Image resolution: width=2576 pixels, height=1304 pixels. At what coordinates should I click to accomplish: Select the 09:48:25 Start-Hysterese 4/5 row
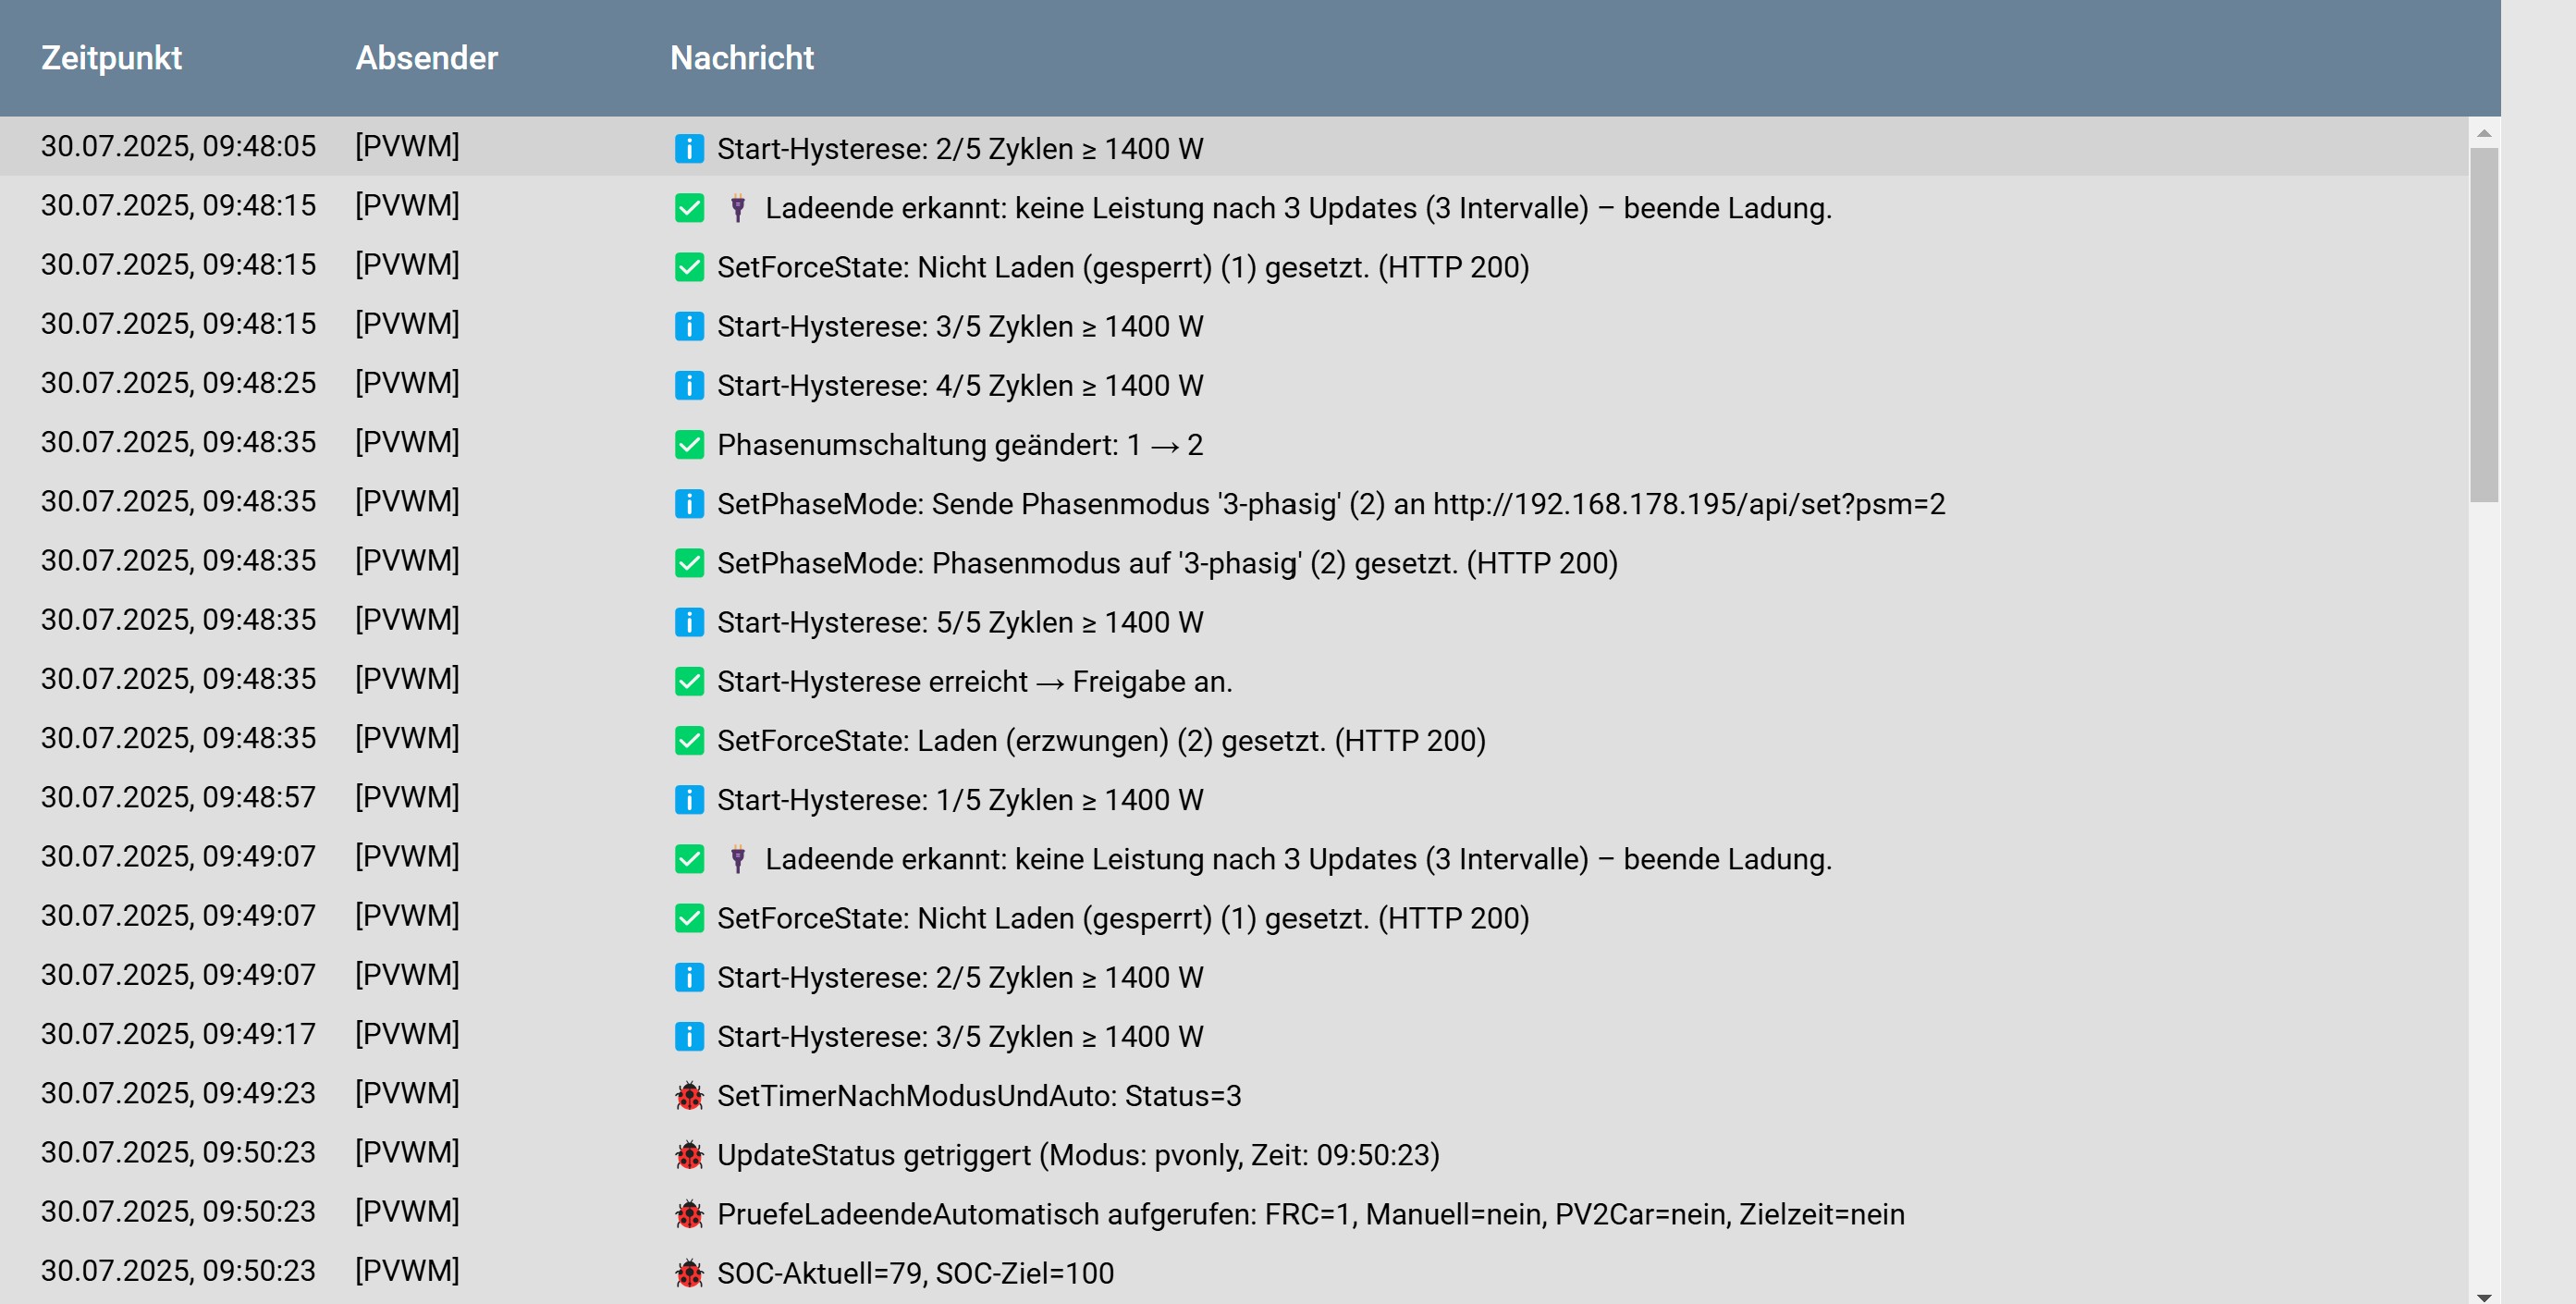tap(959, 386)
